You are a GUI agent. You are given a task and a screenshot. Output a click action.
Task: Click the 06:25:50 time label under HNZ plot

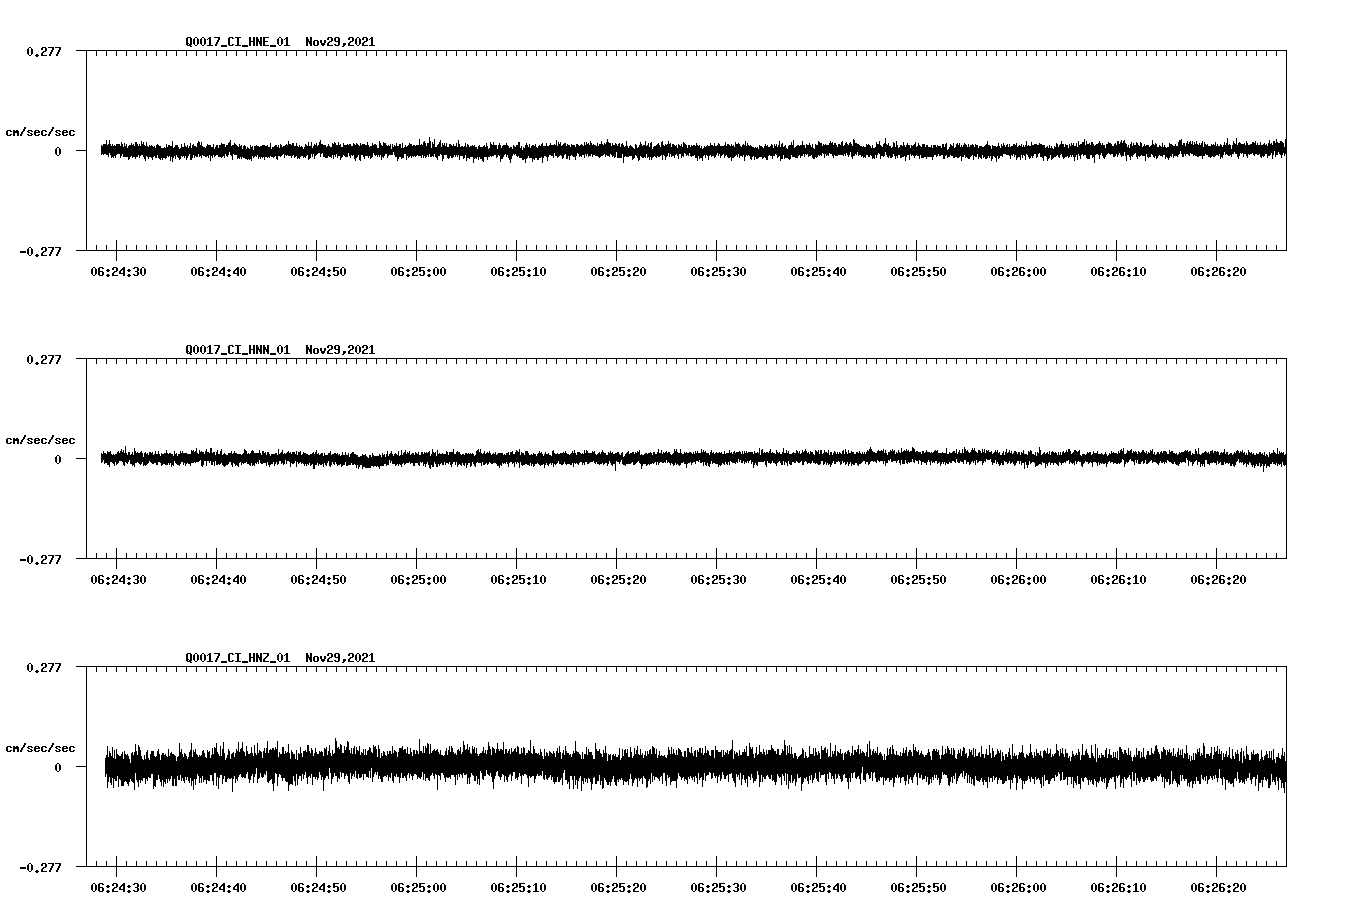pyautogui.click(x=918, y=887)
